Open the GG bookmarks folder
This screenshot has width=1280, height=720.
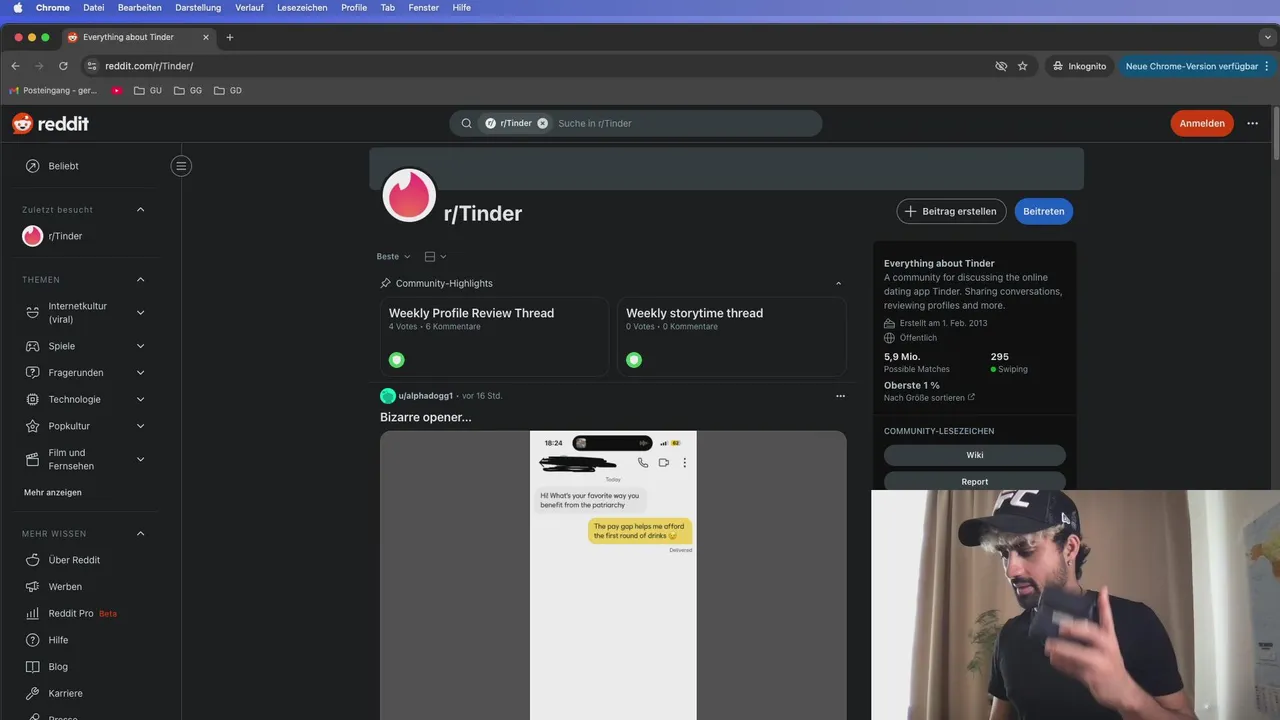tap(188, 90)
